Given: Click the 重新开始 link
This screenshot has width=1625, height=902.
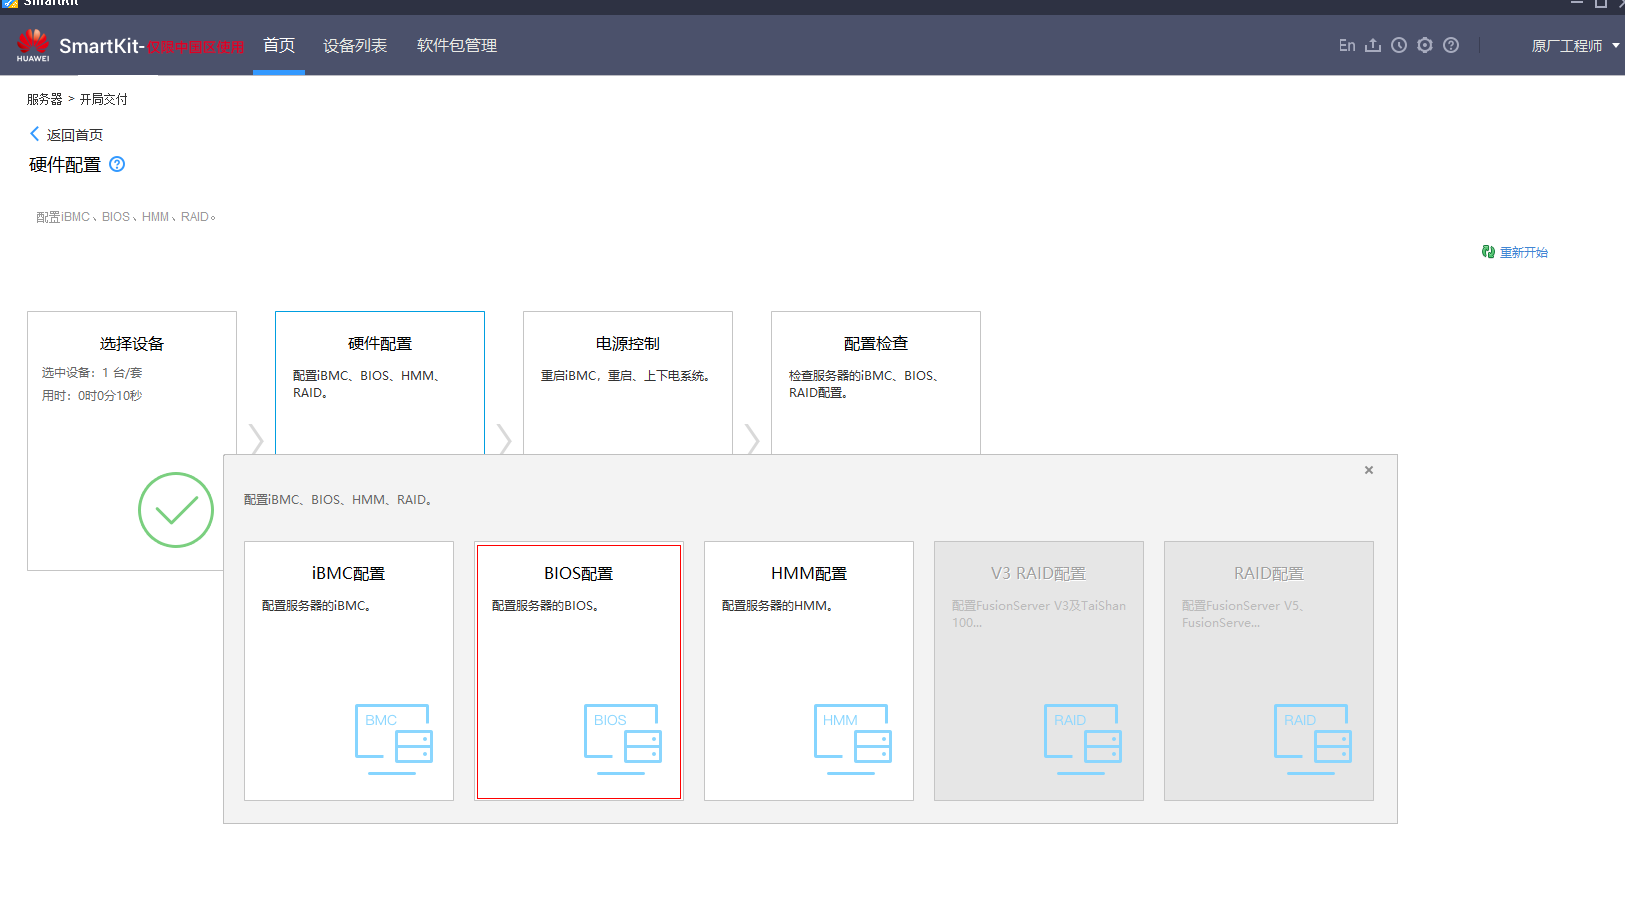Looking at the screenshot, I should 1524,252.
